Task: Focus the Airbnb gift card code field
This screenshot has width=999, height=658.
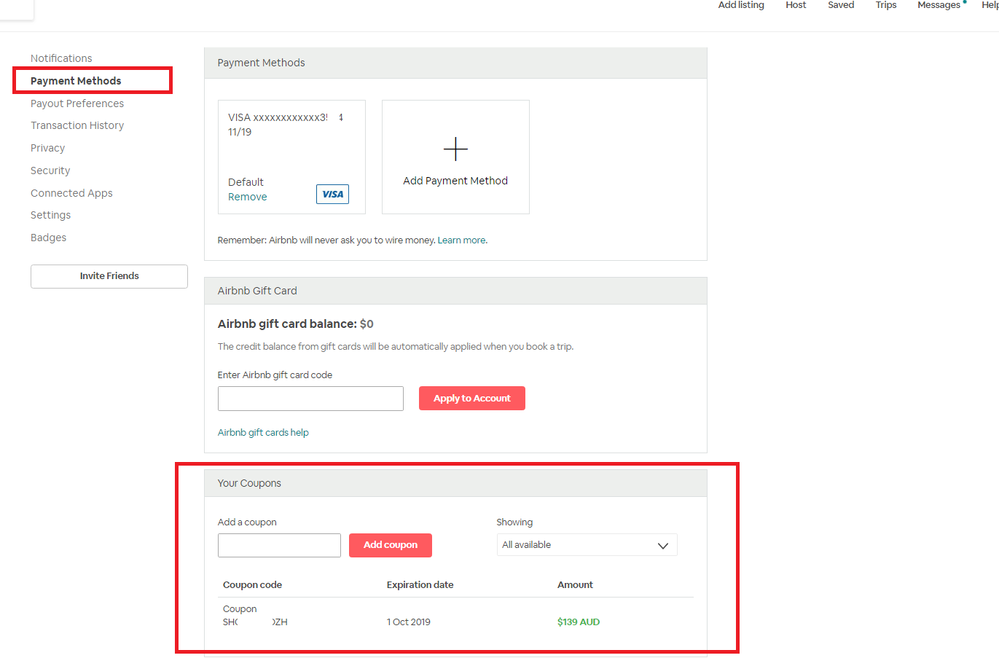Action: pos(310,398)
